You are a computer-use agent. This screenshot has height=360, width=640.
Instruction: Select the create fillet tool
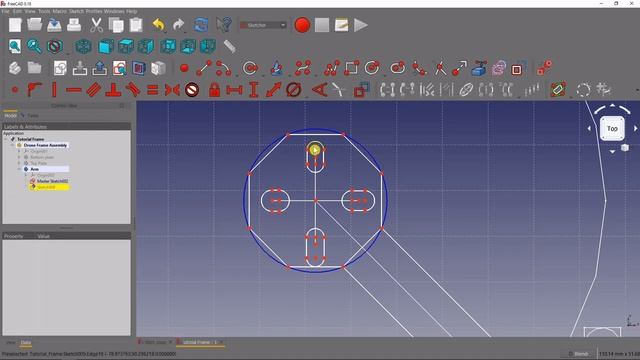[x=419, y=68]
